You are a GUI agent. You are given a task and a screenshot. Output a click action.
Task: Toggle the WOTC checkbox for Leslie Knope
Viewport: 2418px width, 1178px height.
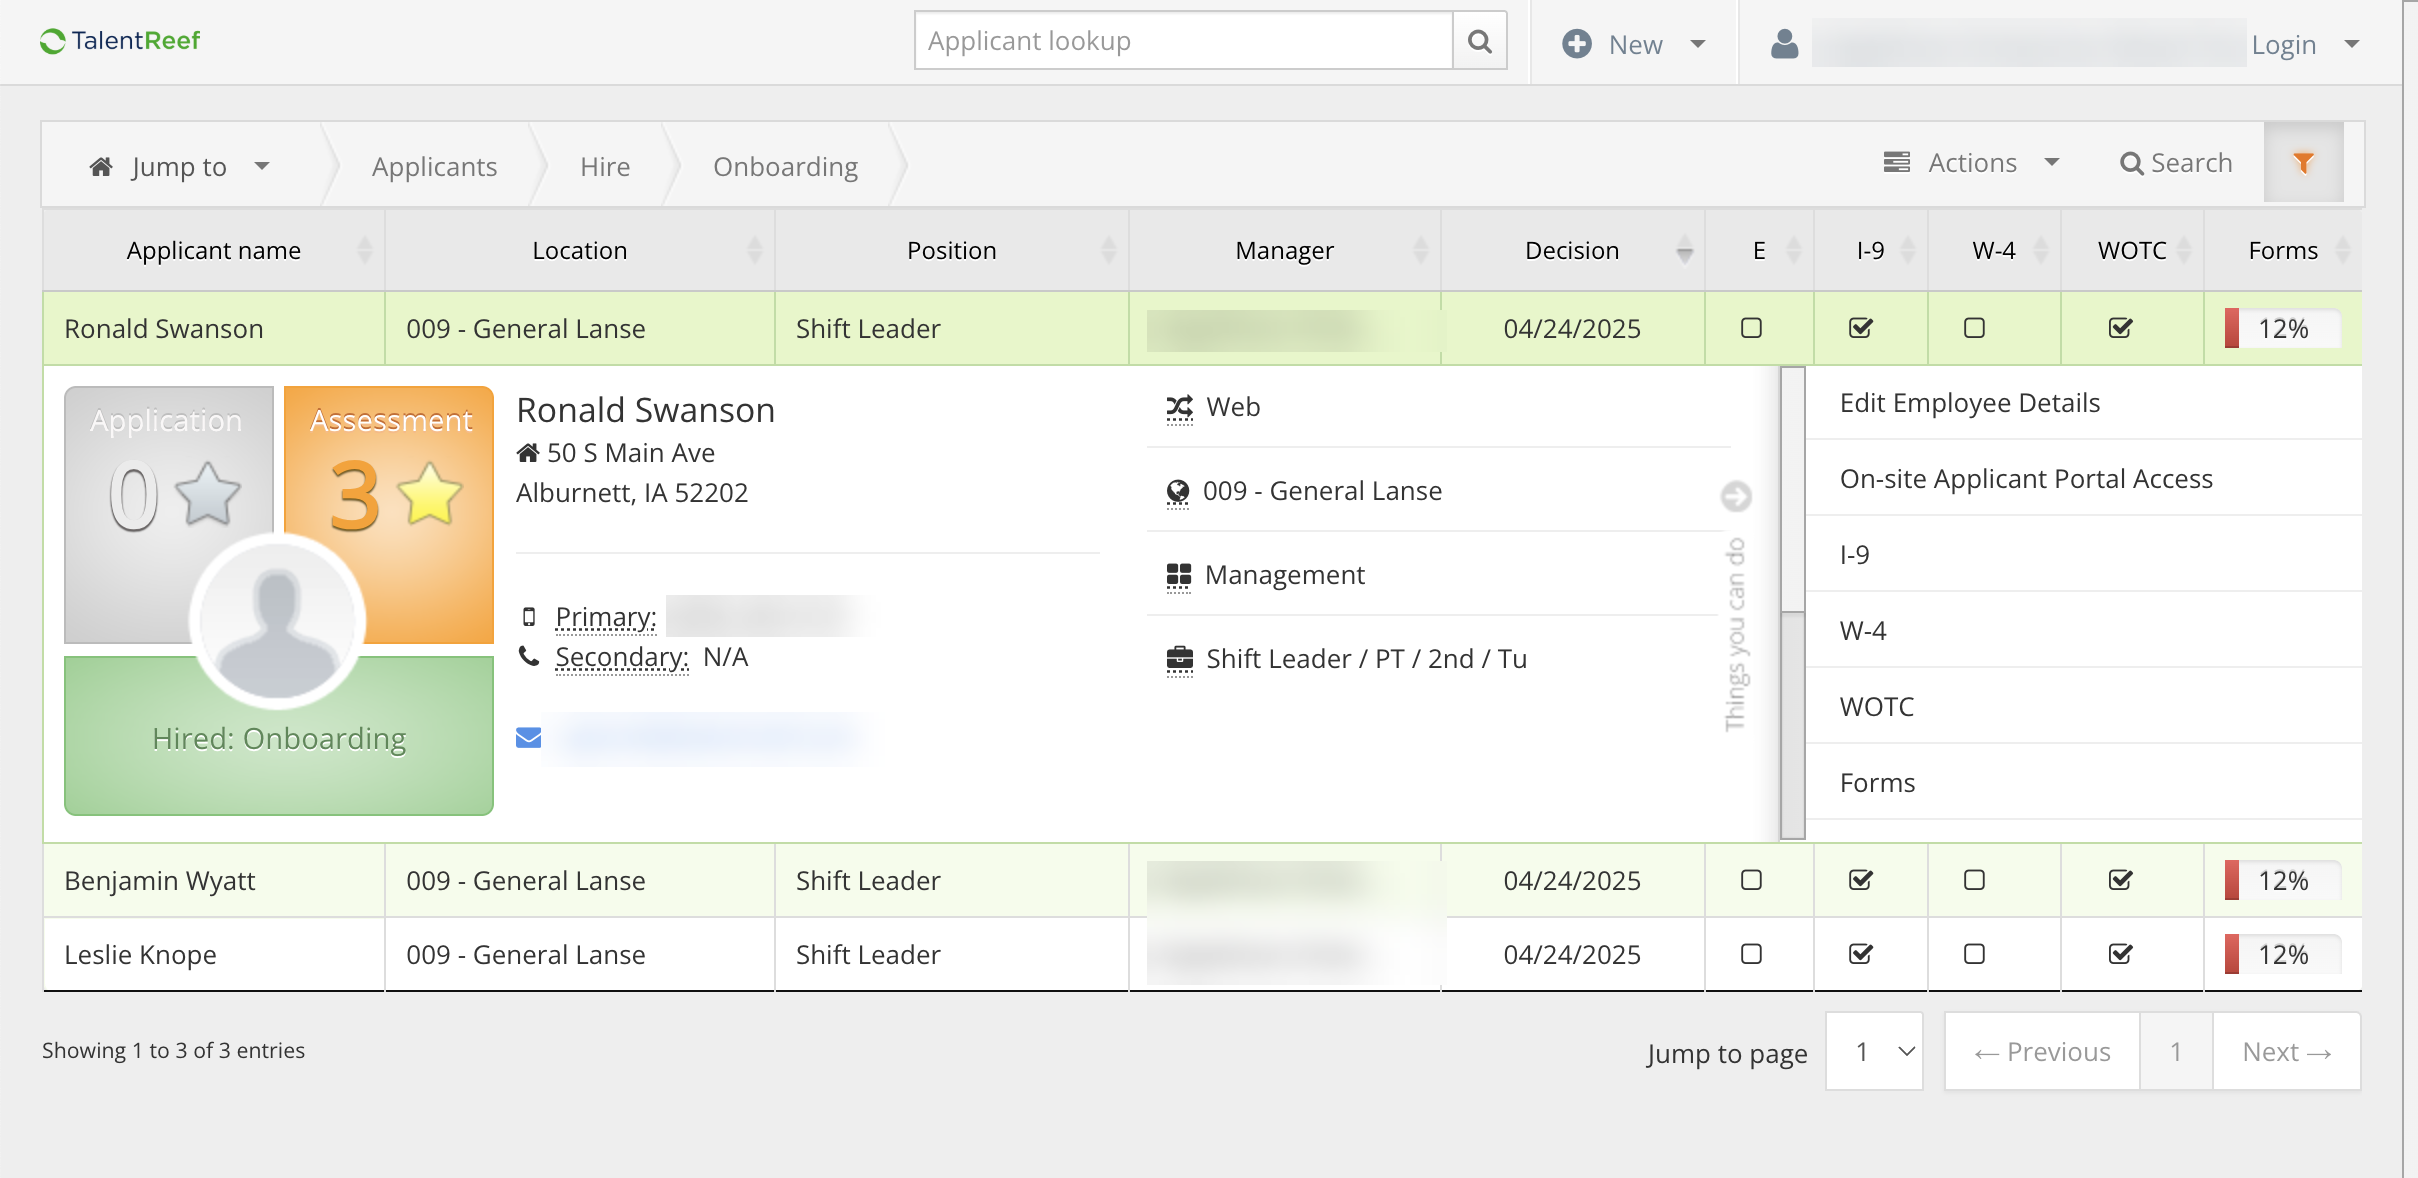[2120, 954]
